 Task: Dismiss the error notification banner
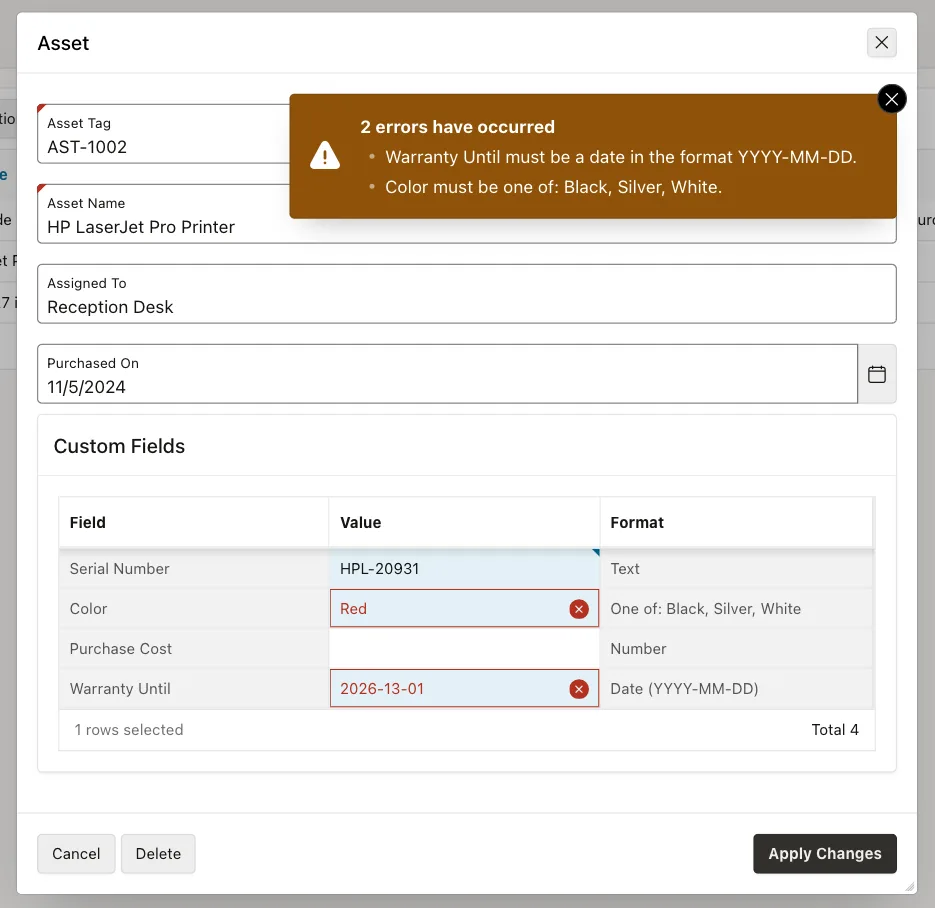(891, 99)
